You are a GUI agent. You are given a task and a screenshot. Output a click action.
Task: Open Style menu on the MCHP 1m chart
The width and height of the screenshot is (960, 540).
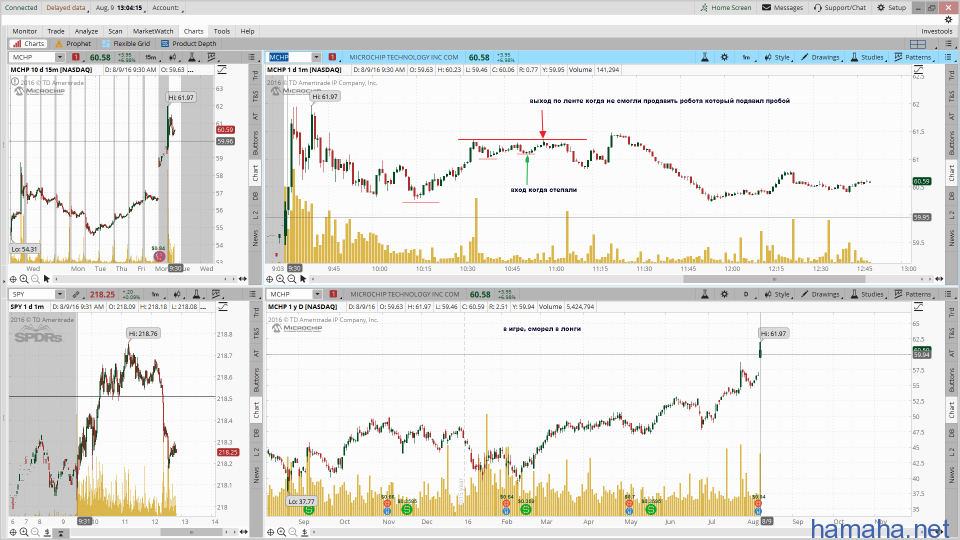pyautogui.click(x=778, y=58)
